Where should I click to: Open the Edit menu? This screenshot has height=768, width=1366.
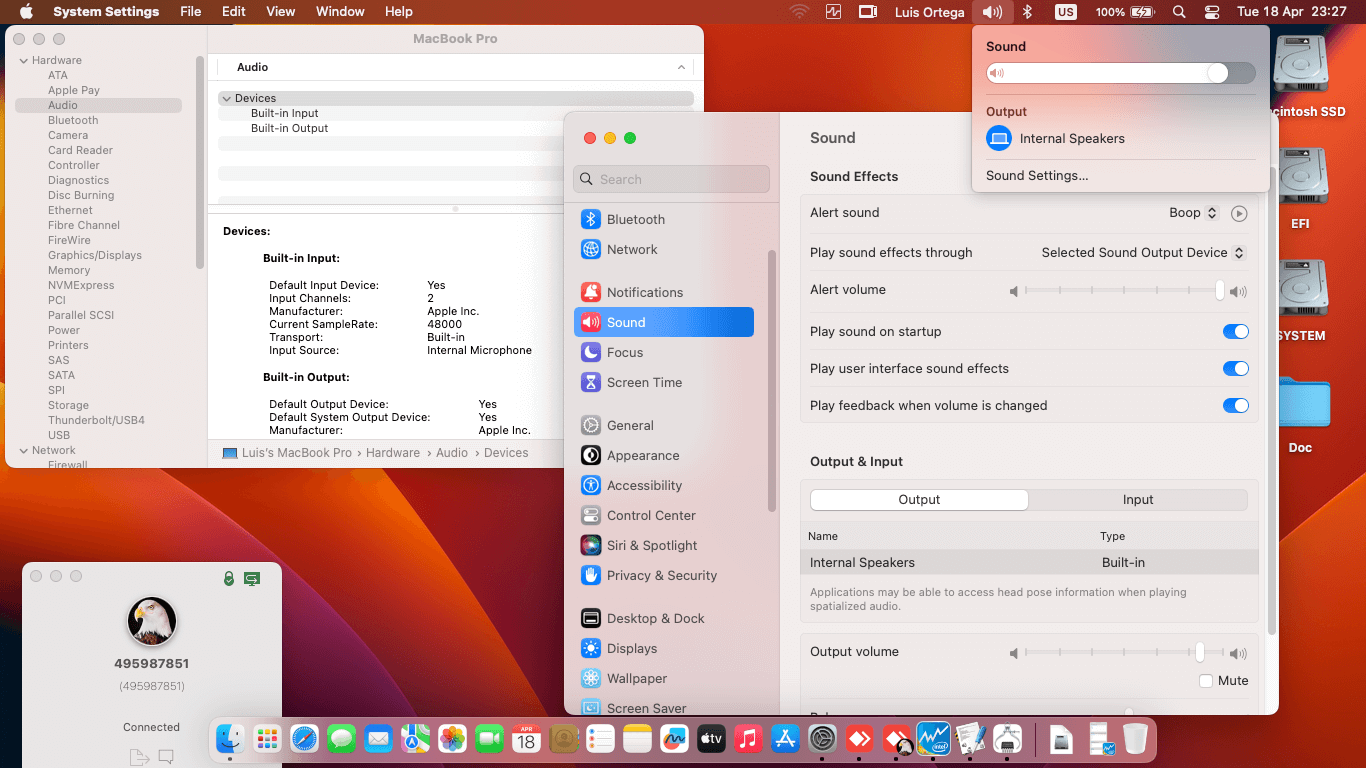click(x=234, y=12)
